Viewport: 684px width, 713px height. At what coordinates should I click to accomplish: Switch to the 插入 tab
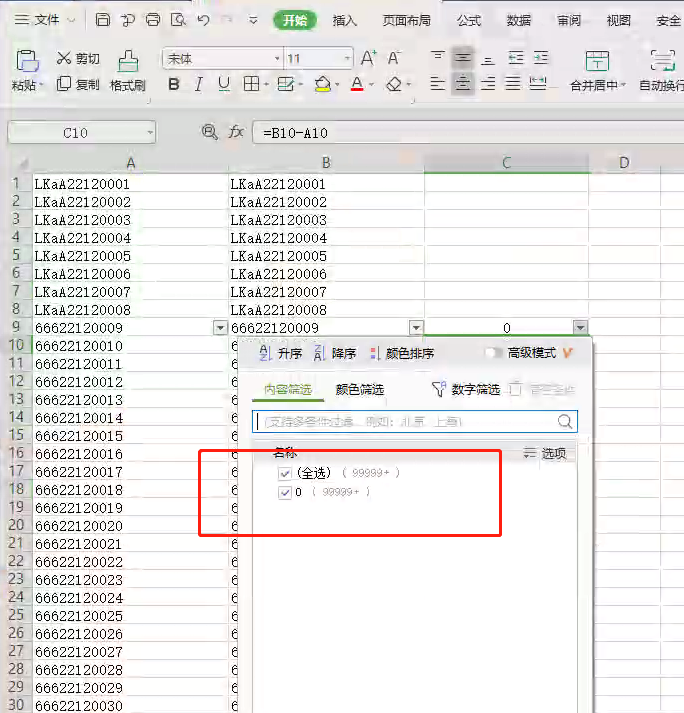344,20
